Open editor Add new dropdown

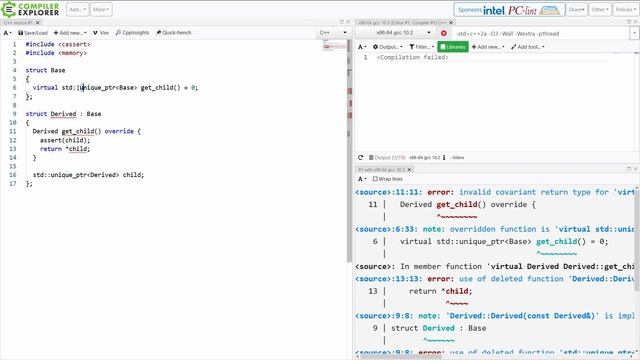pyautogui.click(x=70, y=33)
